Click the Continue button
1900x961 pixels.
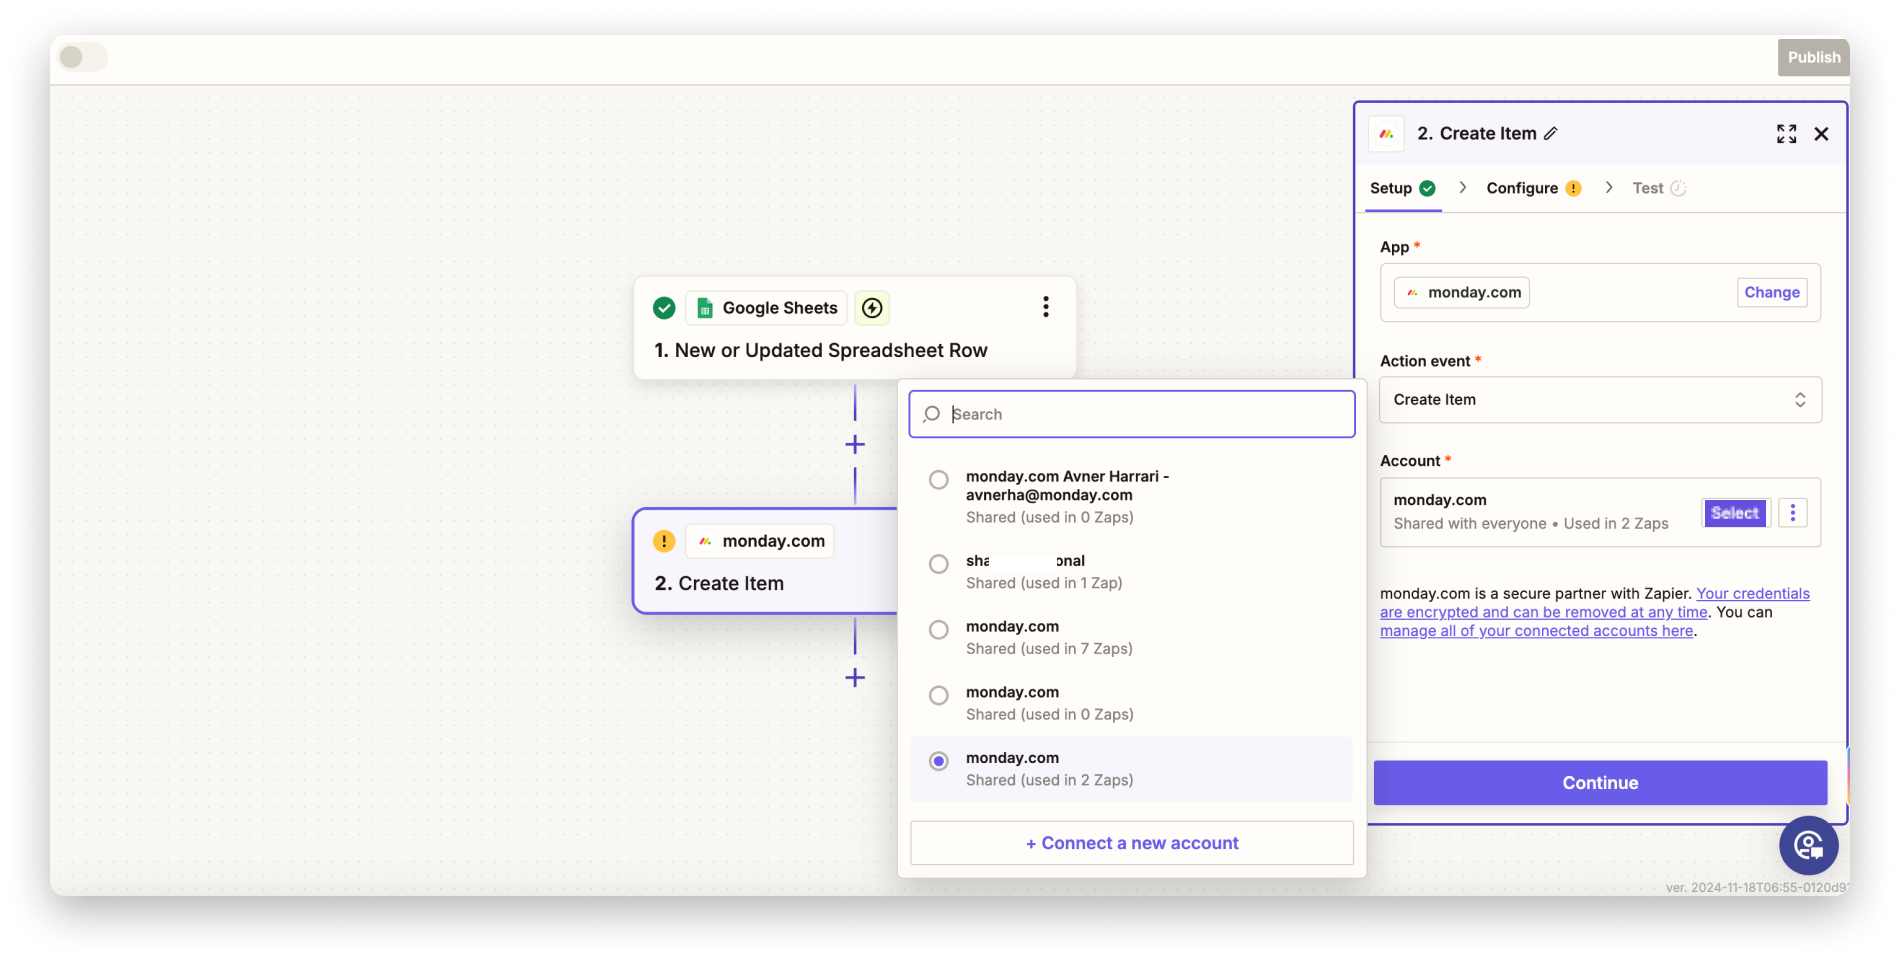tap(1600, 783)
